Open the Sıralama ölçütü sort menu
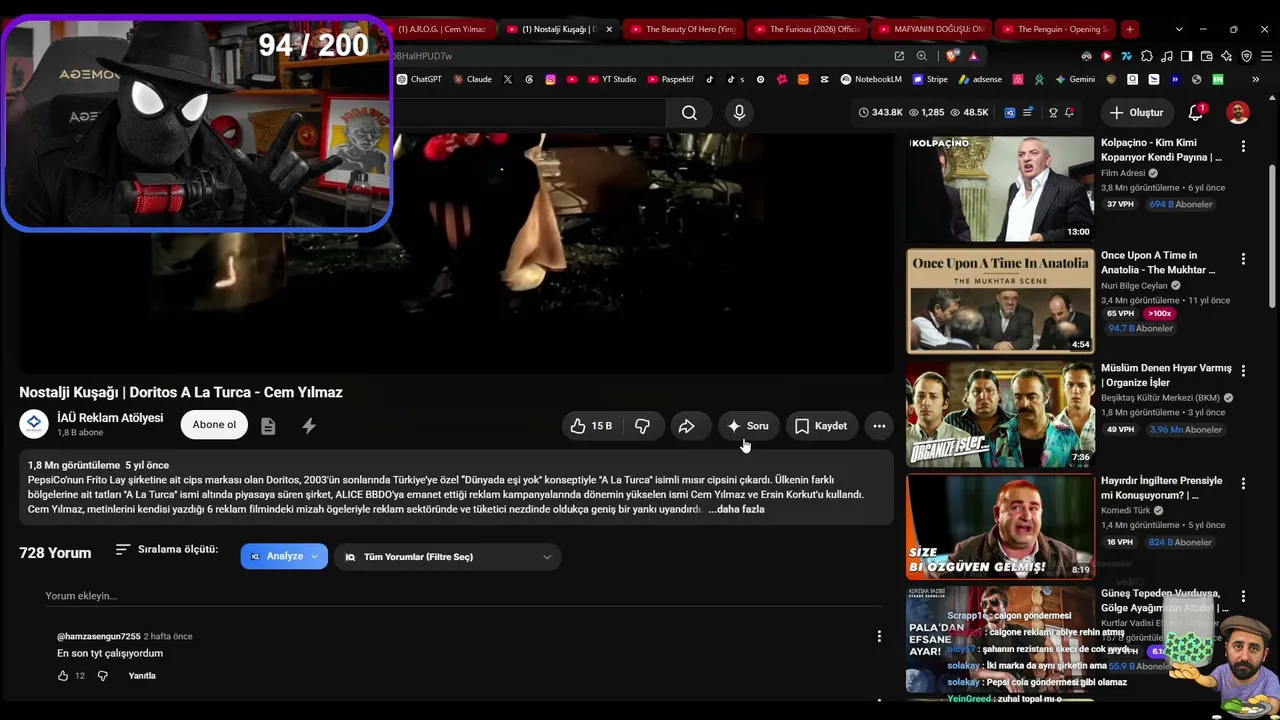 [166, 550]
